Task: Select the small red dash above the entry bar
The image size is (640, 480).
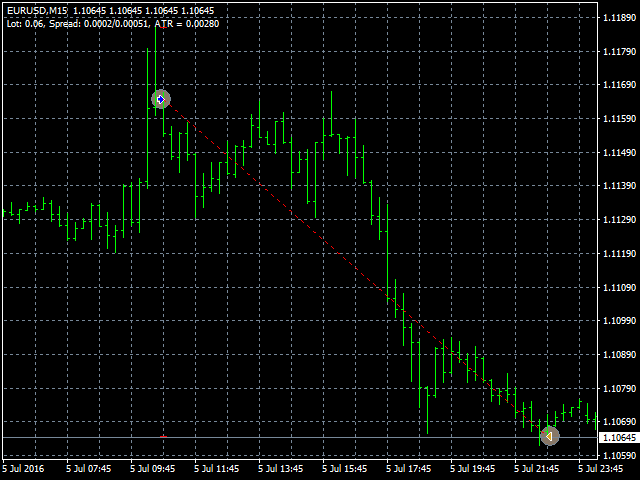Action: pyautogui.click(x=163, y=27)
